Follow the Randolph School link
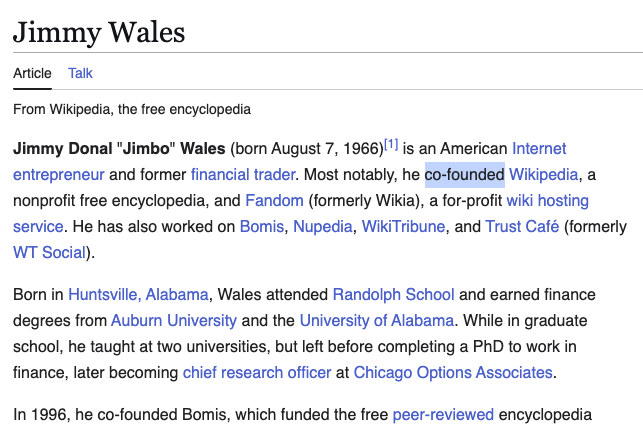Viewport: 643px width, 433px height. 393,294
